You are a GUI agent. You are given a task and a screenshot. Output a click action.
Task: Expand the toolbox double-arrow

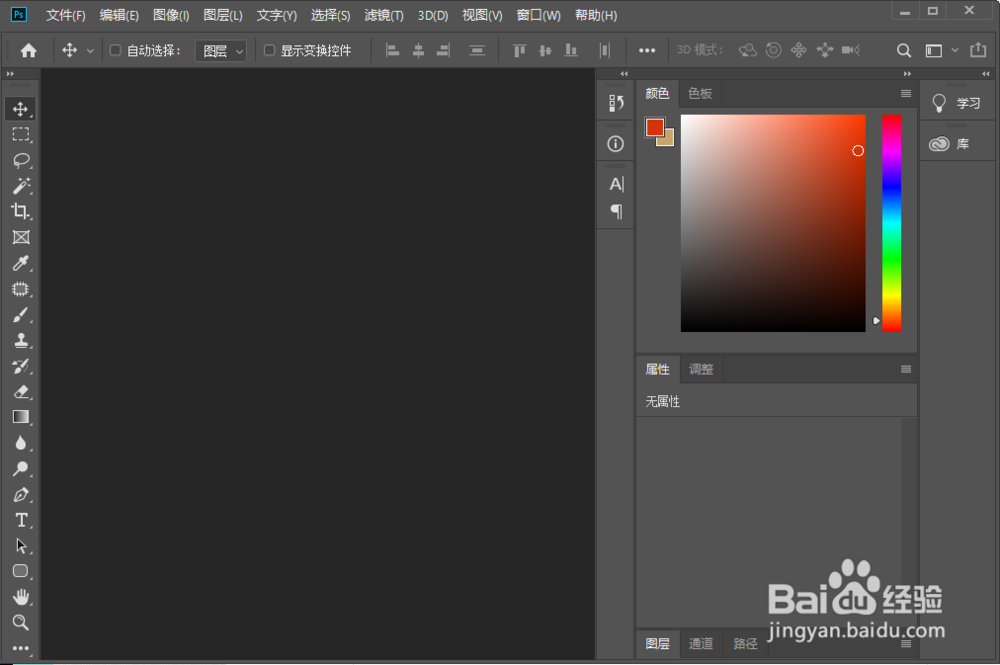(10, 74)
